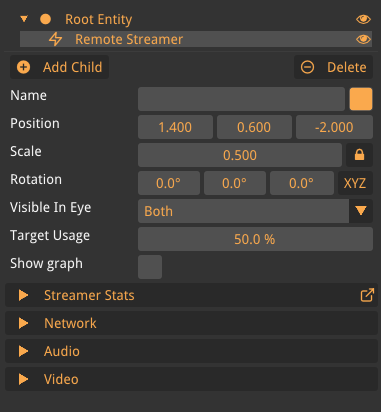Toggle the Scale lock icon

359,155
